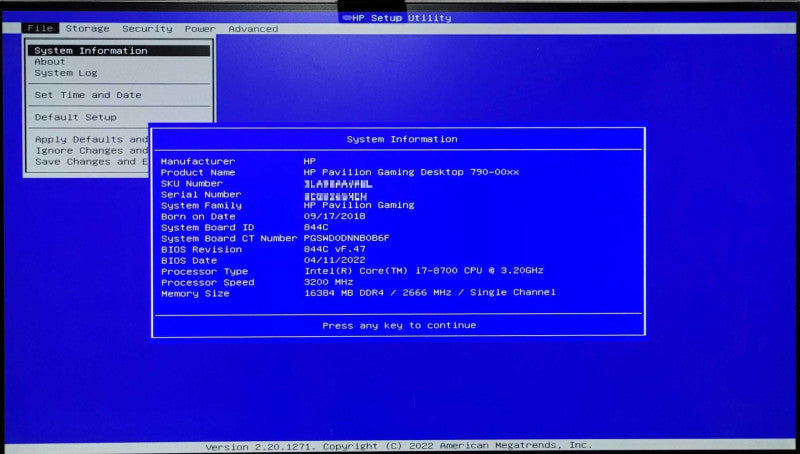Open the Security menu

147,29
